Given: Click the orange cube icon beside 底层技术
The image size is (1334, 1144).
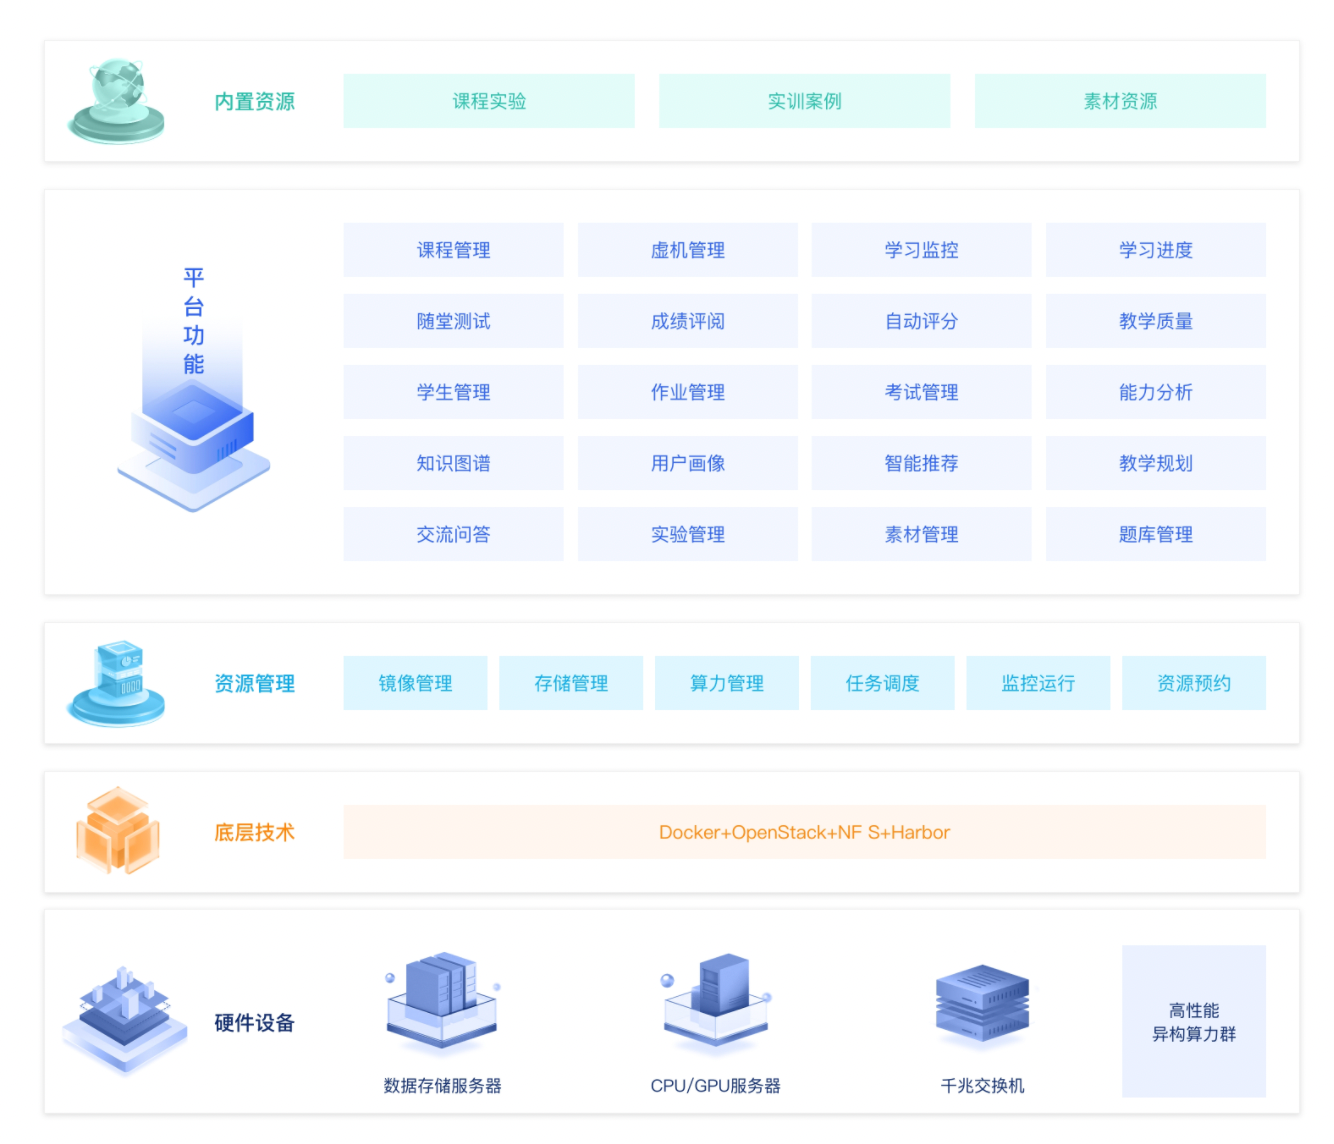Looking at the screenshot, I should [118, 831].
